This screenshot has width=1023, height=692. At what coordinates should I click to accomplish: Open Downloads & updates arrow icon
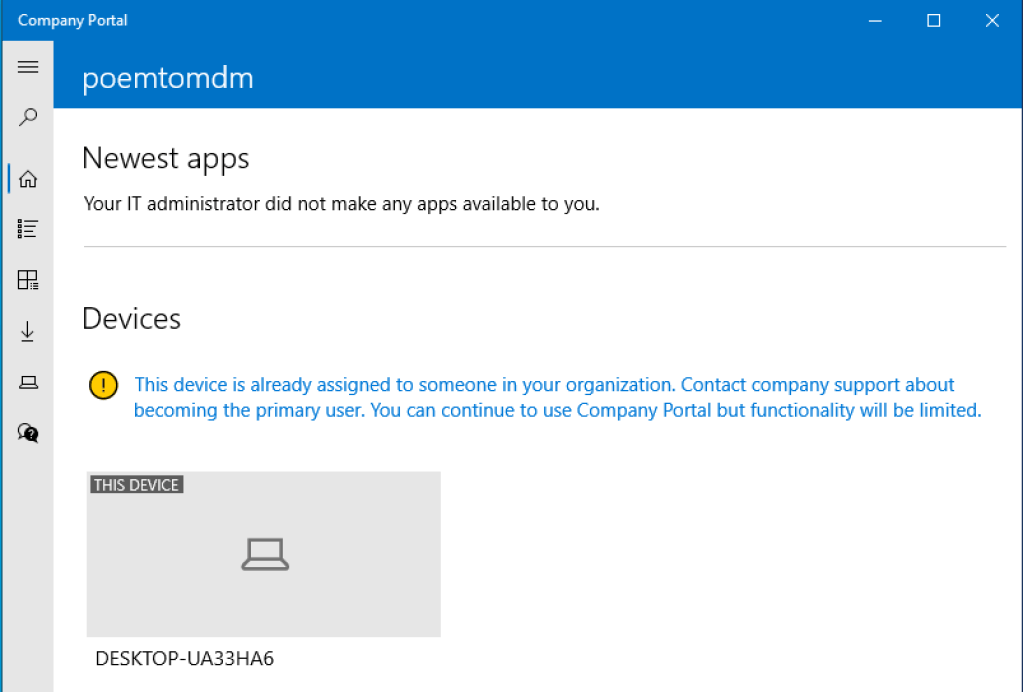coord(28,331)
